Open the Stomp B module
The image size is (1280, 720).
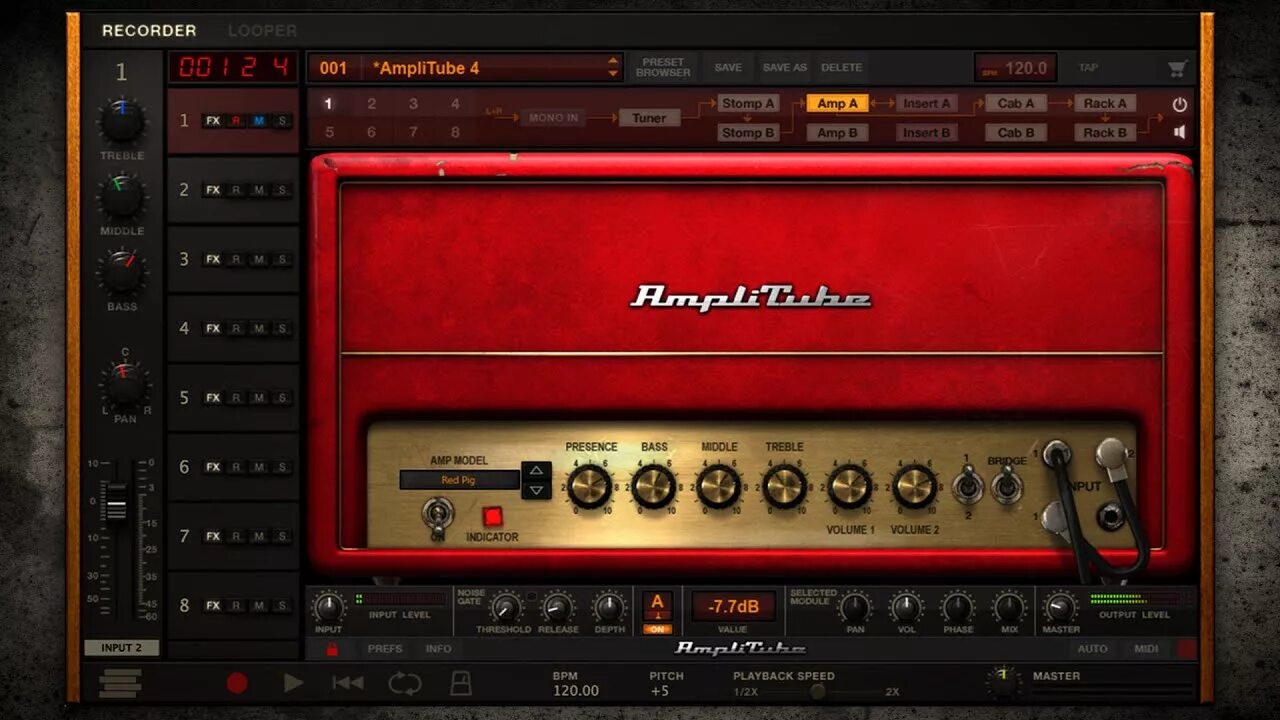tap(749, 132)
